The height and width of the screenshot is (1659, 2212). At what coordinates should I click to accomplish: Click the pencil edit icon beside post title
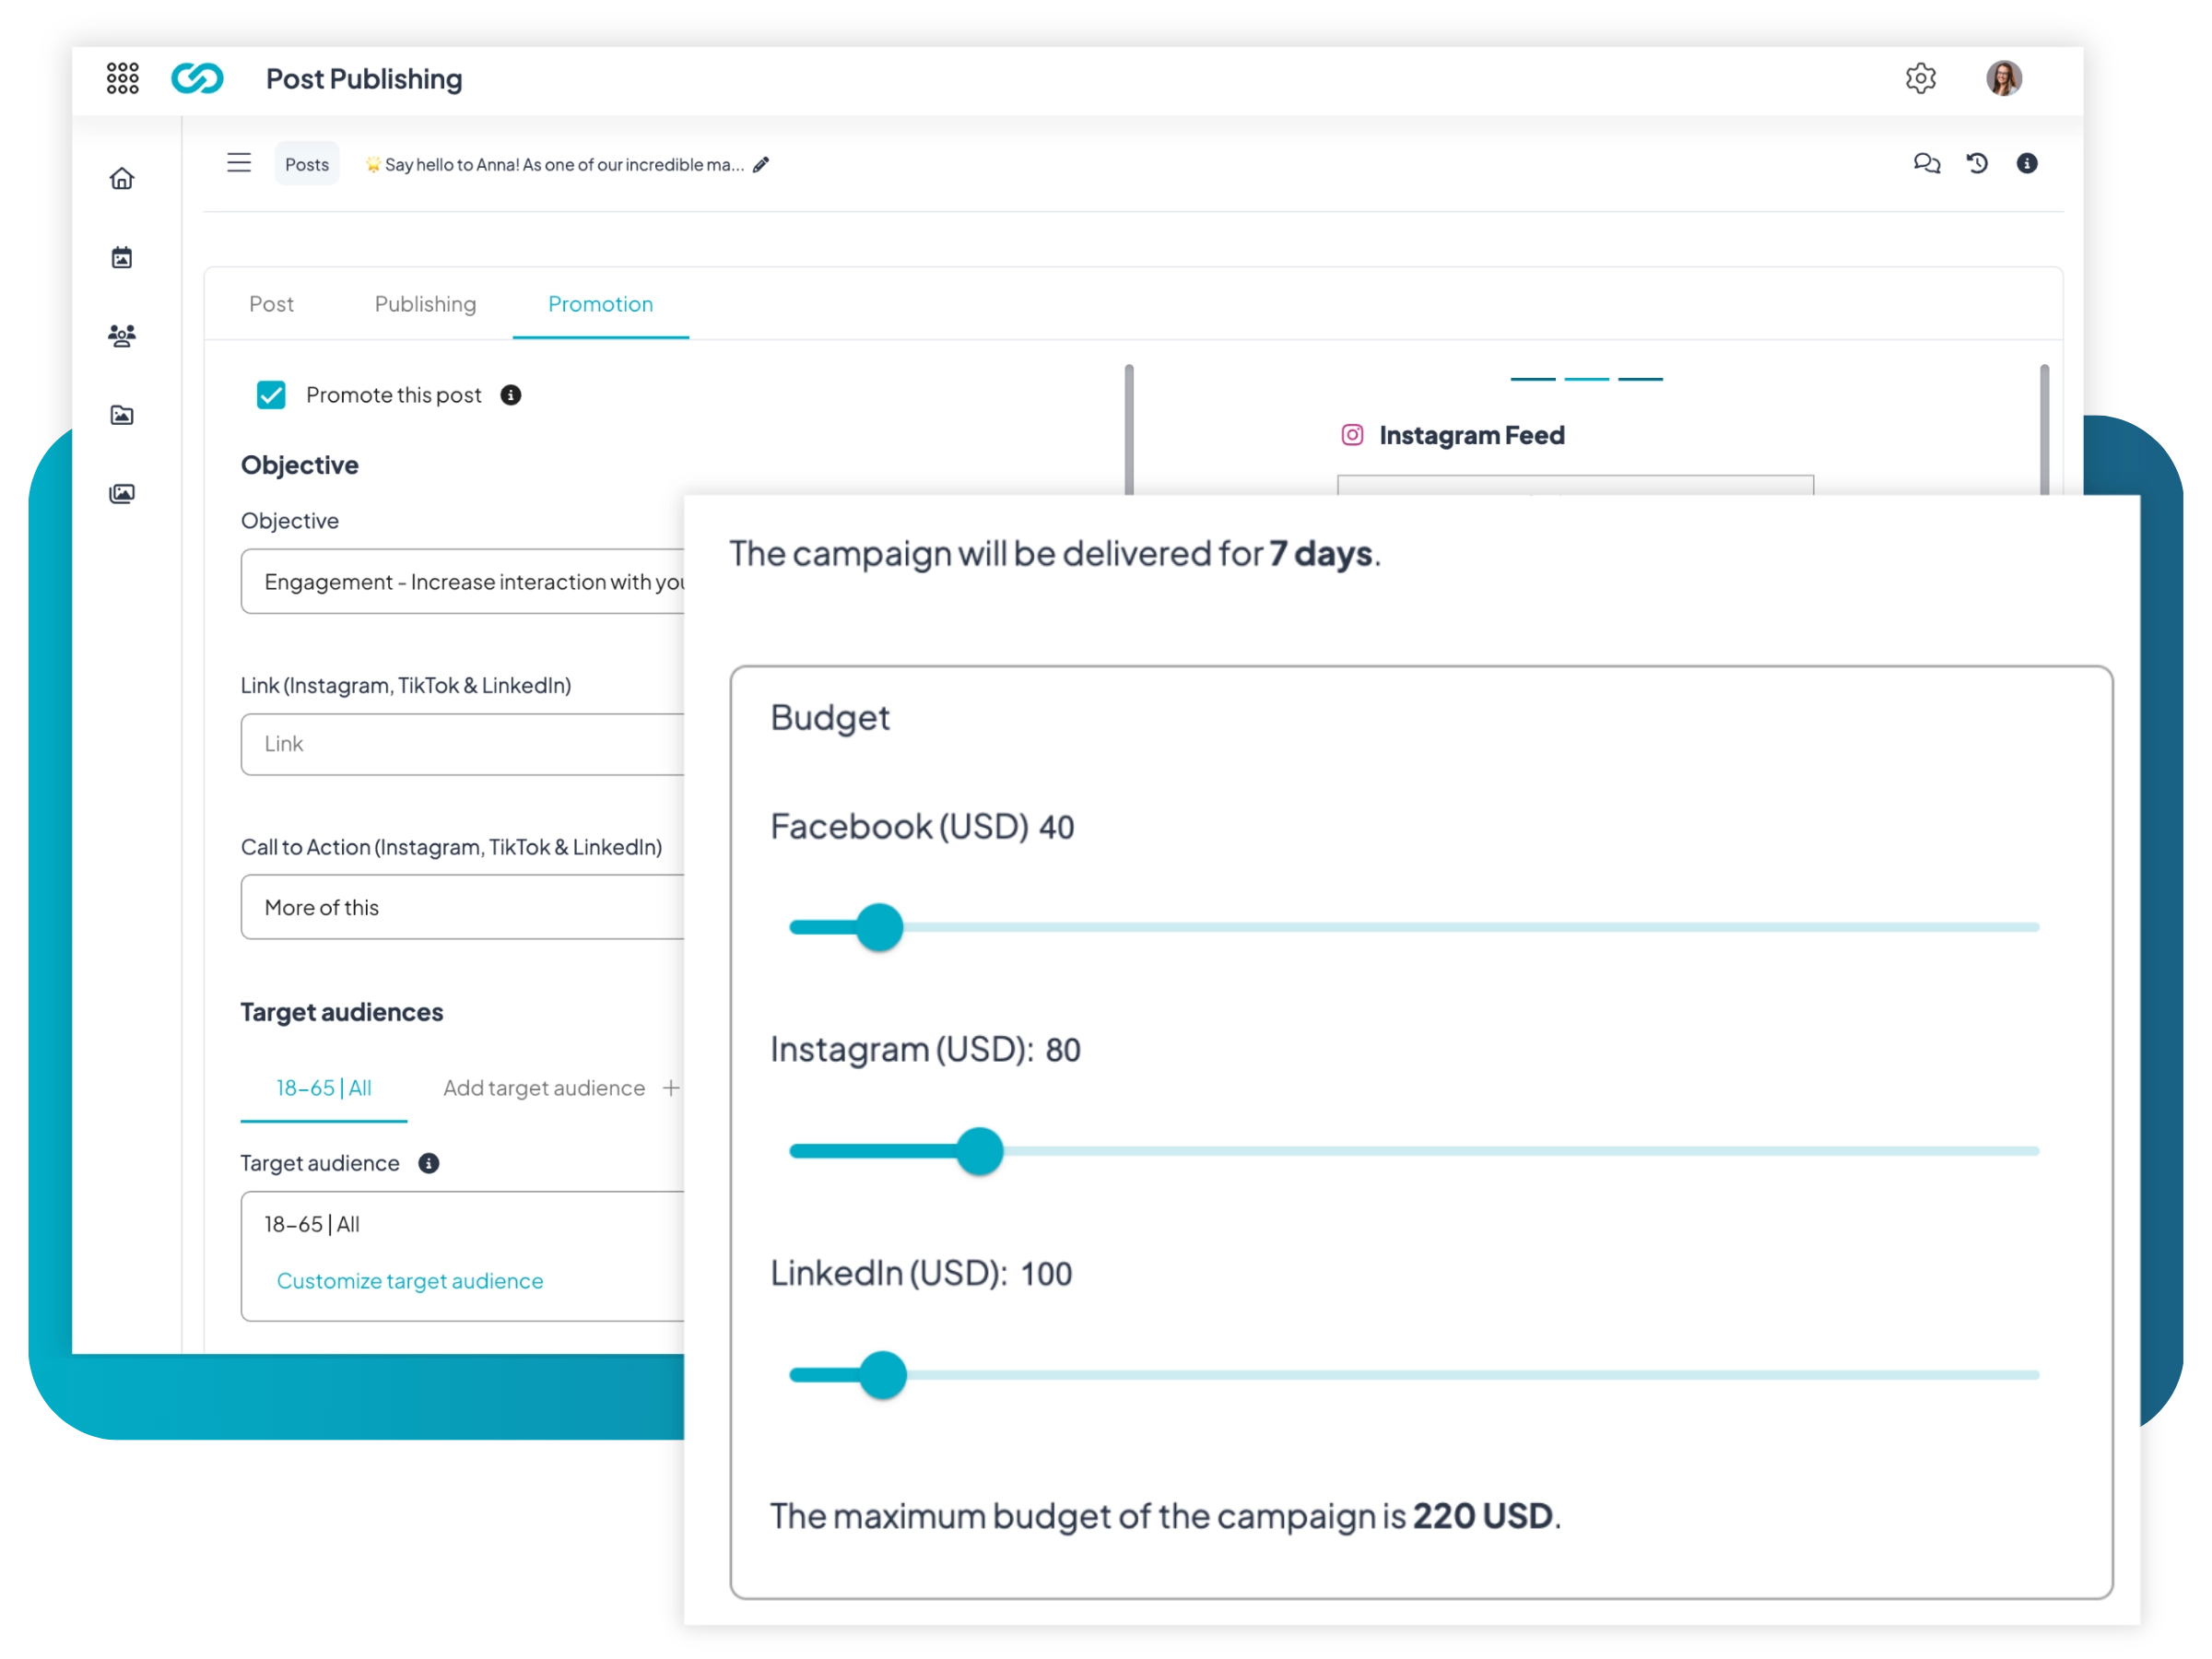[761, 165]
